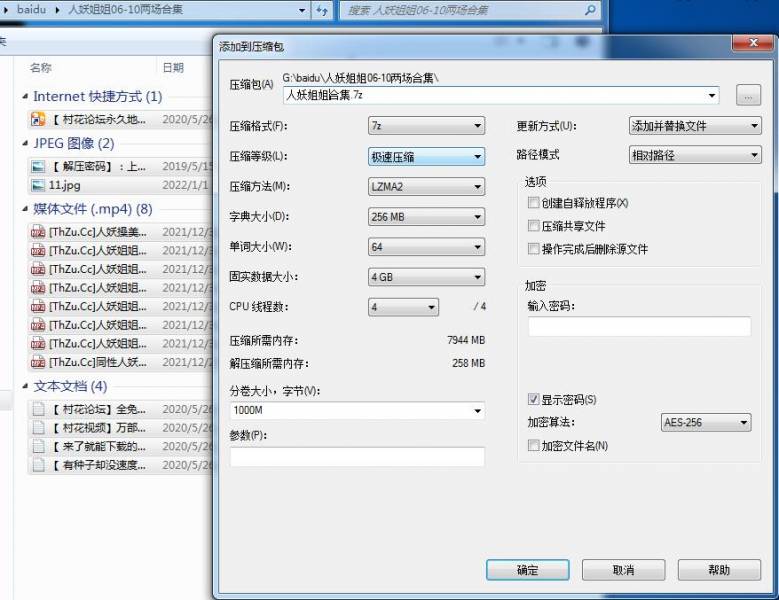Collapse the JPEG 图像 file group
This screenshot has height=600, width=779.
click(26, 144)
